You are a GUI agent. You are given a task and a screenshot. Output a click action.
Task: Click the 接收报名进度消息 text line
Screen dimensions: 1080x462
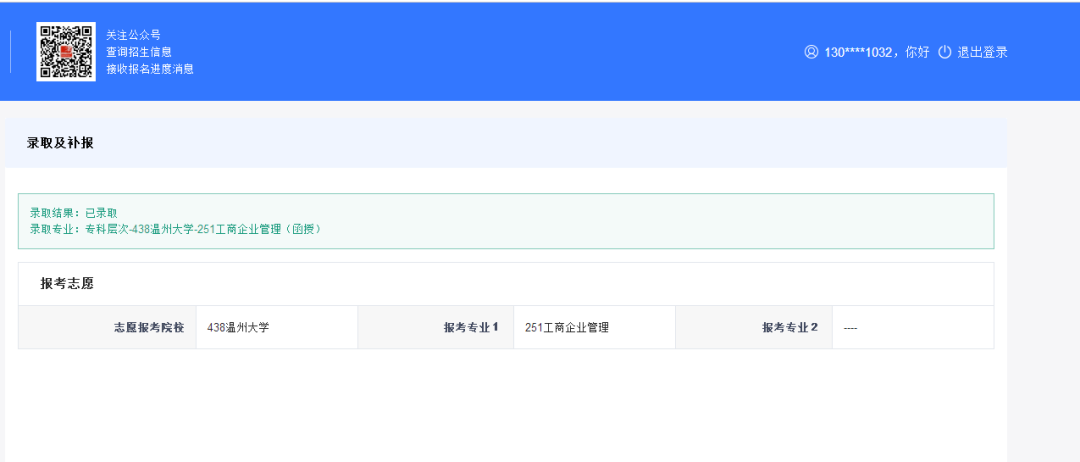pos(149,69)
